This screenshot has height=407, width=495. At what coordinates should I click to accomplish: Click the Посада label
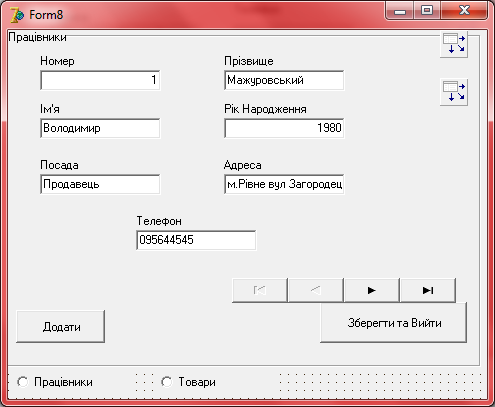pyautogui.click(x=59, y=165)
